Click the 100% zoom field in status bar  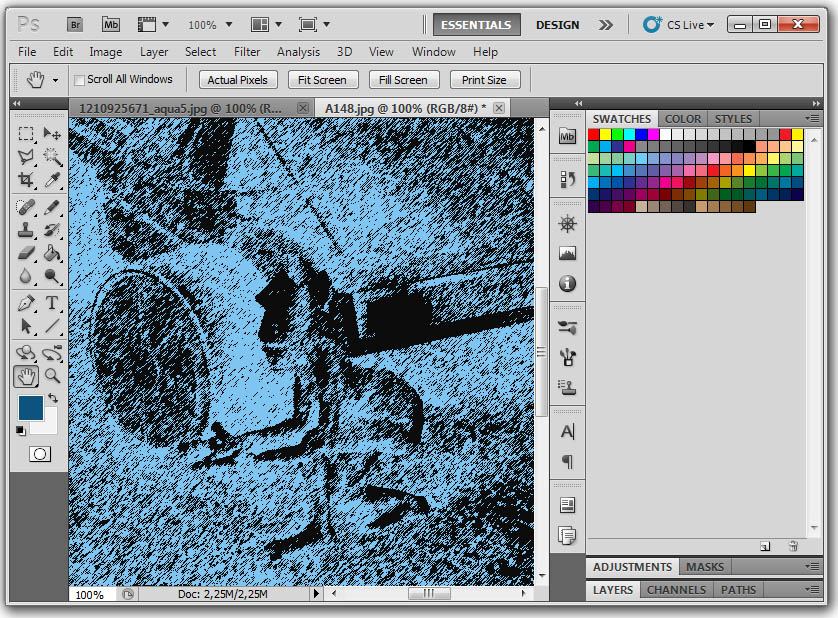pyautogui.click(x=90, y=594)
